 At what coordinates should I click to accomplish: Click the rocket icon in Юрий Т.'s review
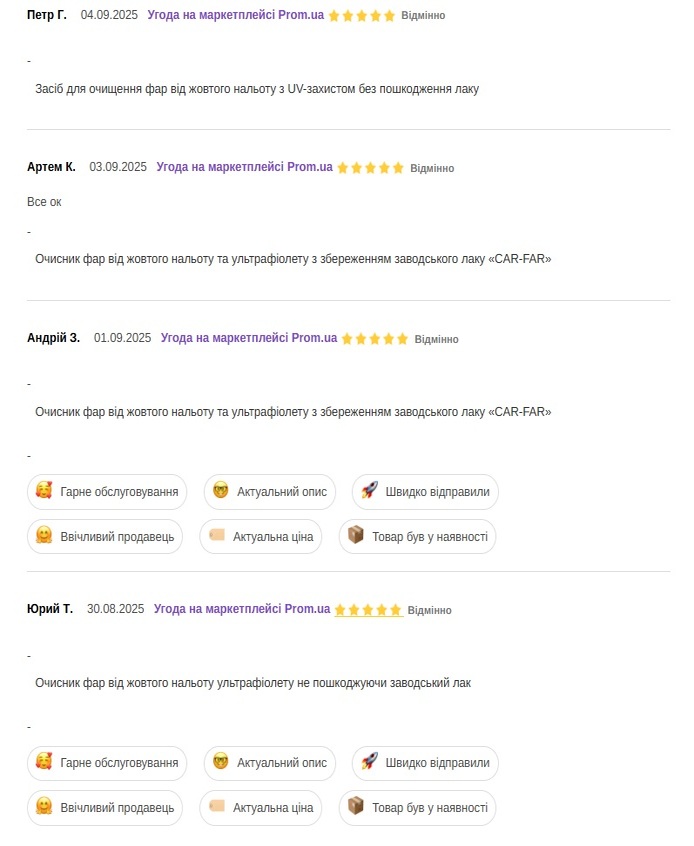(369, 762)
